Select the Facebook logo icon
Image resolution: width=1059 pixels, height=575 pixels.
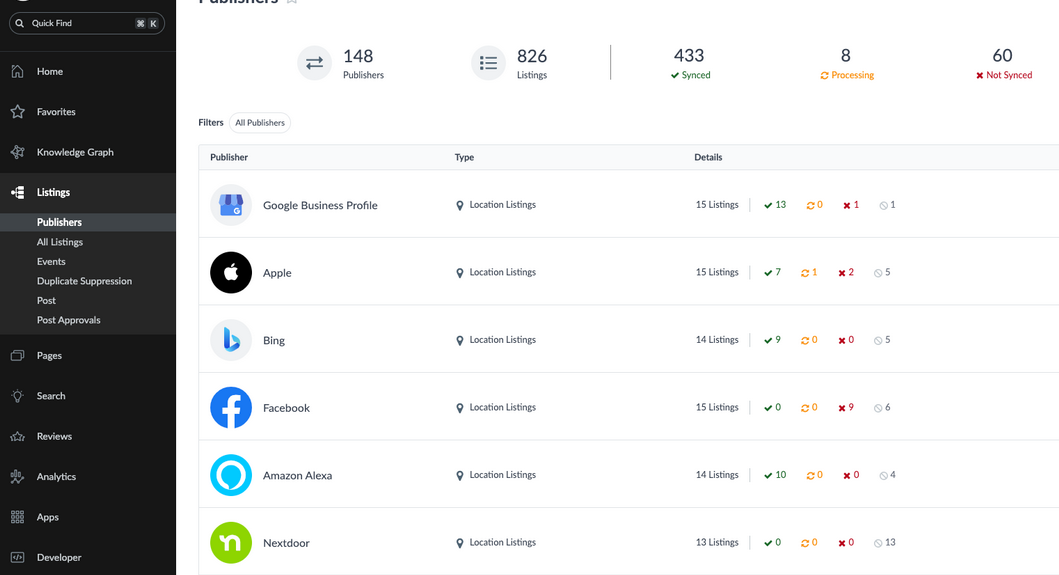(231, 407)
